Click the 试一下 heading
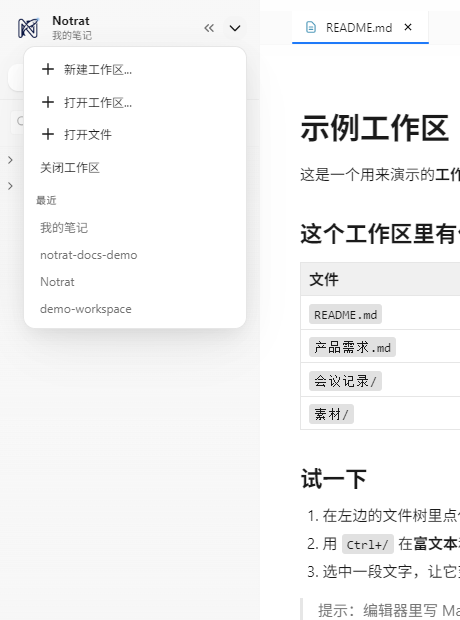Image resolution: width=460 pixels, height=620 pixels. (x=334, y=479)
